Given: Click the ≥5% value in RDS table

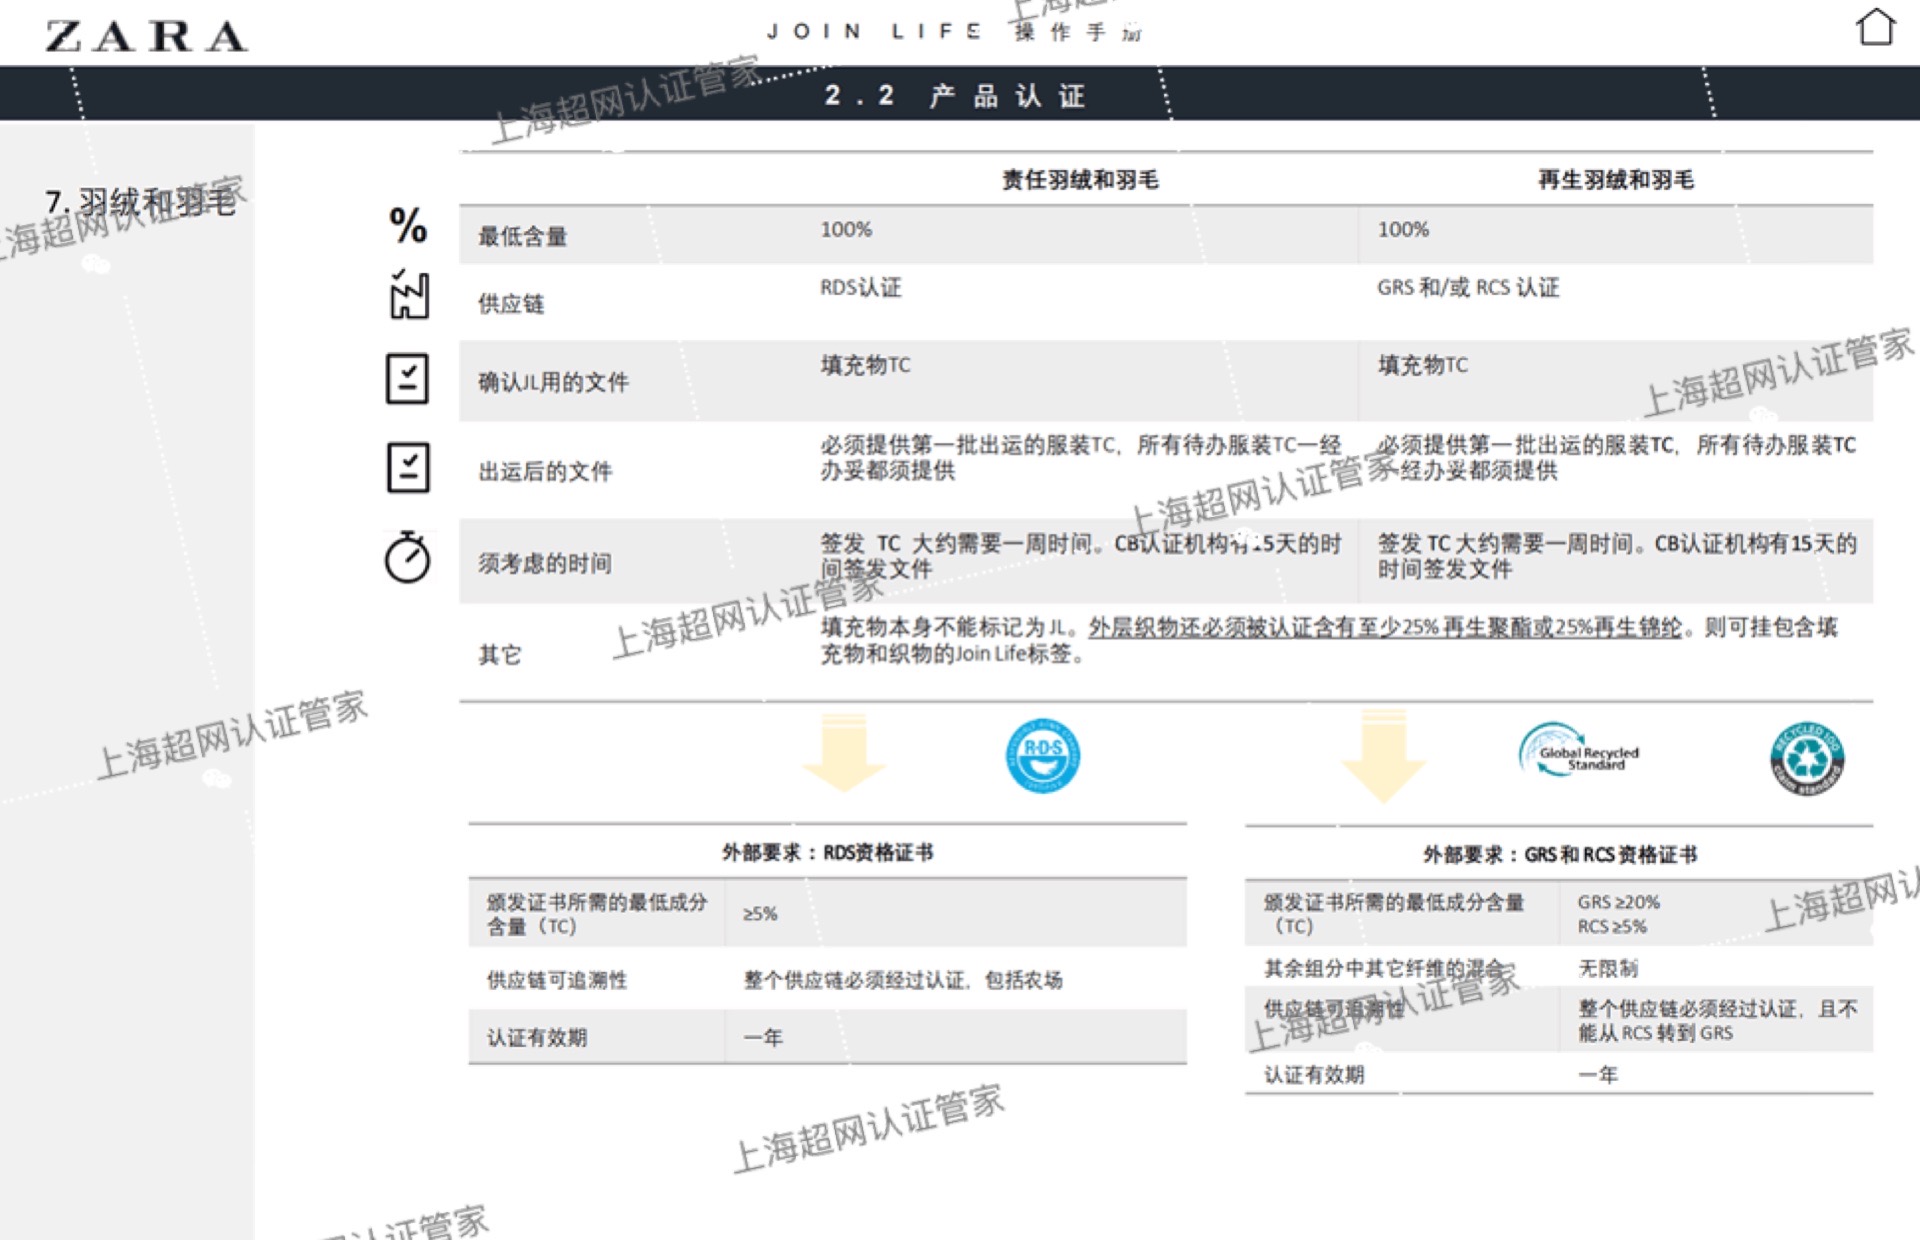Looking at the screenshot, I should [760, 914].
